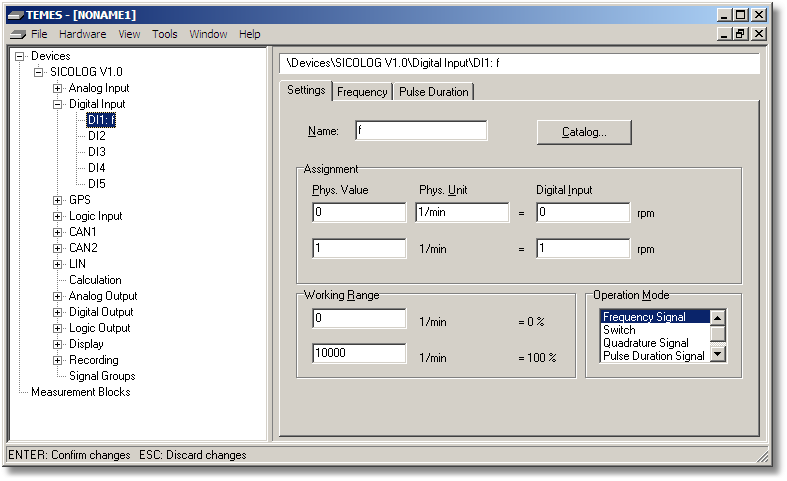787x481 pixels.
Task: Expand the CAN2 node
Action: point(58,249)
